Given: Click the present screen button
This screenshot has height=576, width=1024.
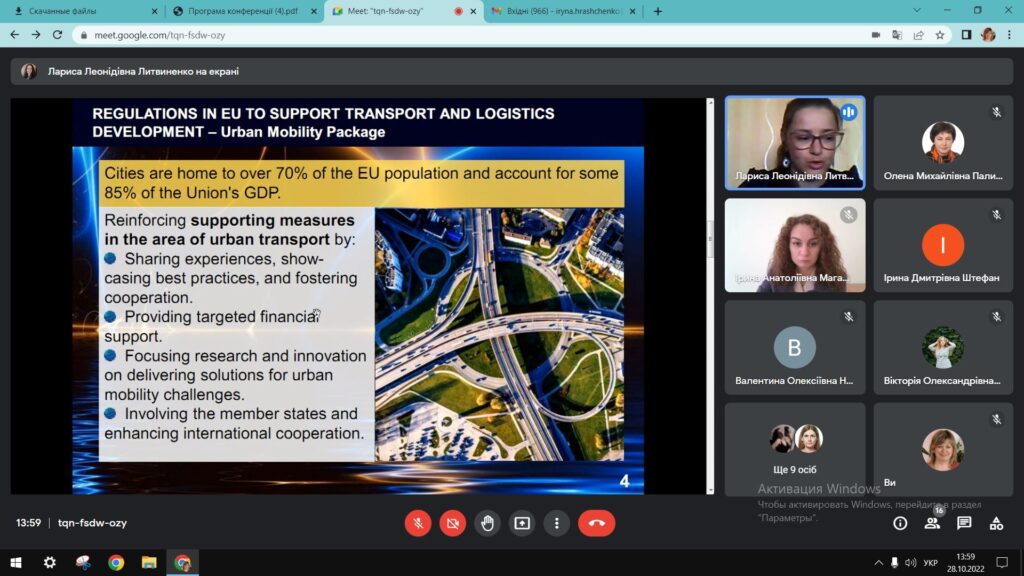Looking at the screenshot, I should click(522, 523).
